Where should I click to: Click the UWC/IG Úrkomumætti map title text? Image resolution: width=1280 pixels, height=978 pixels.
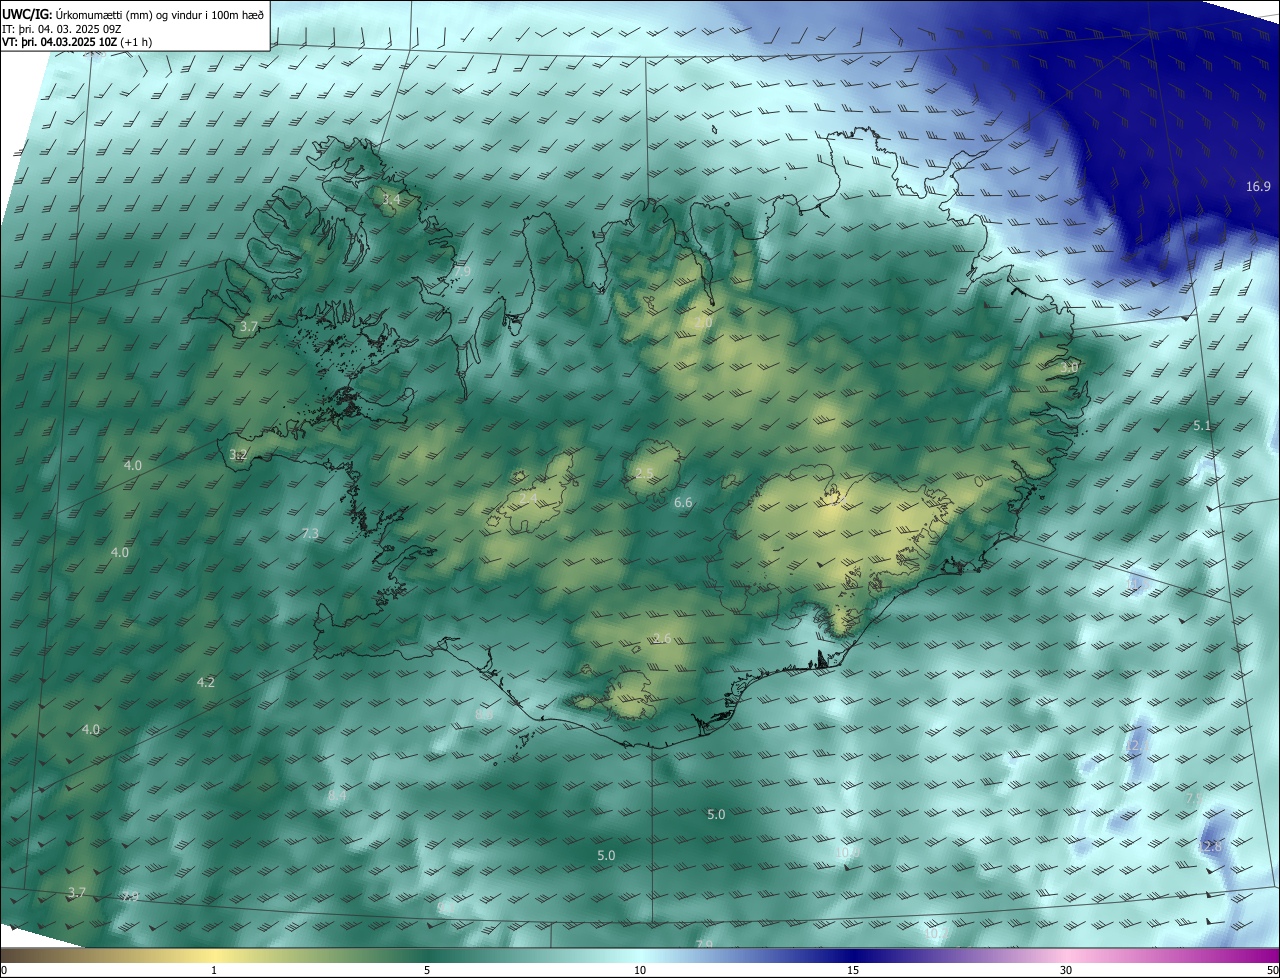coord(133,14)
